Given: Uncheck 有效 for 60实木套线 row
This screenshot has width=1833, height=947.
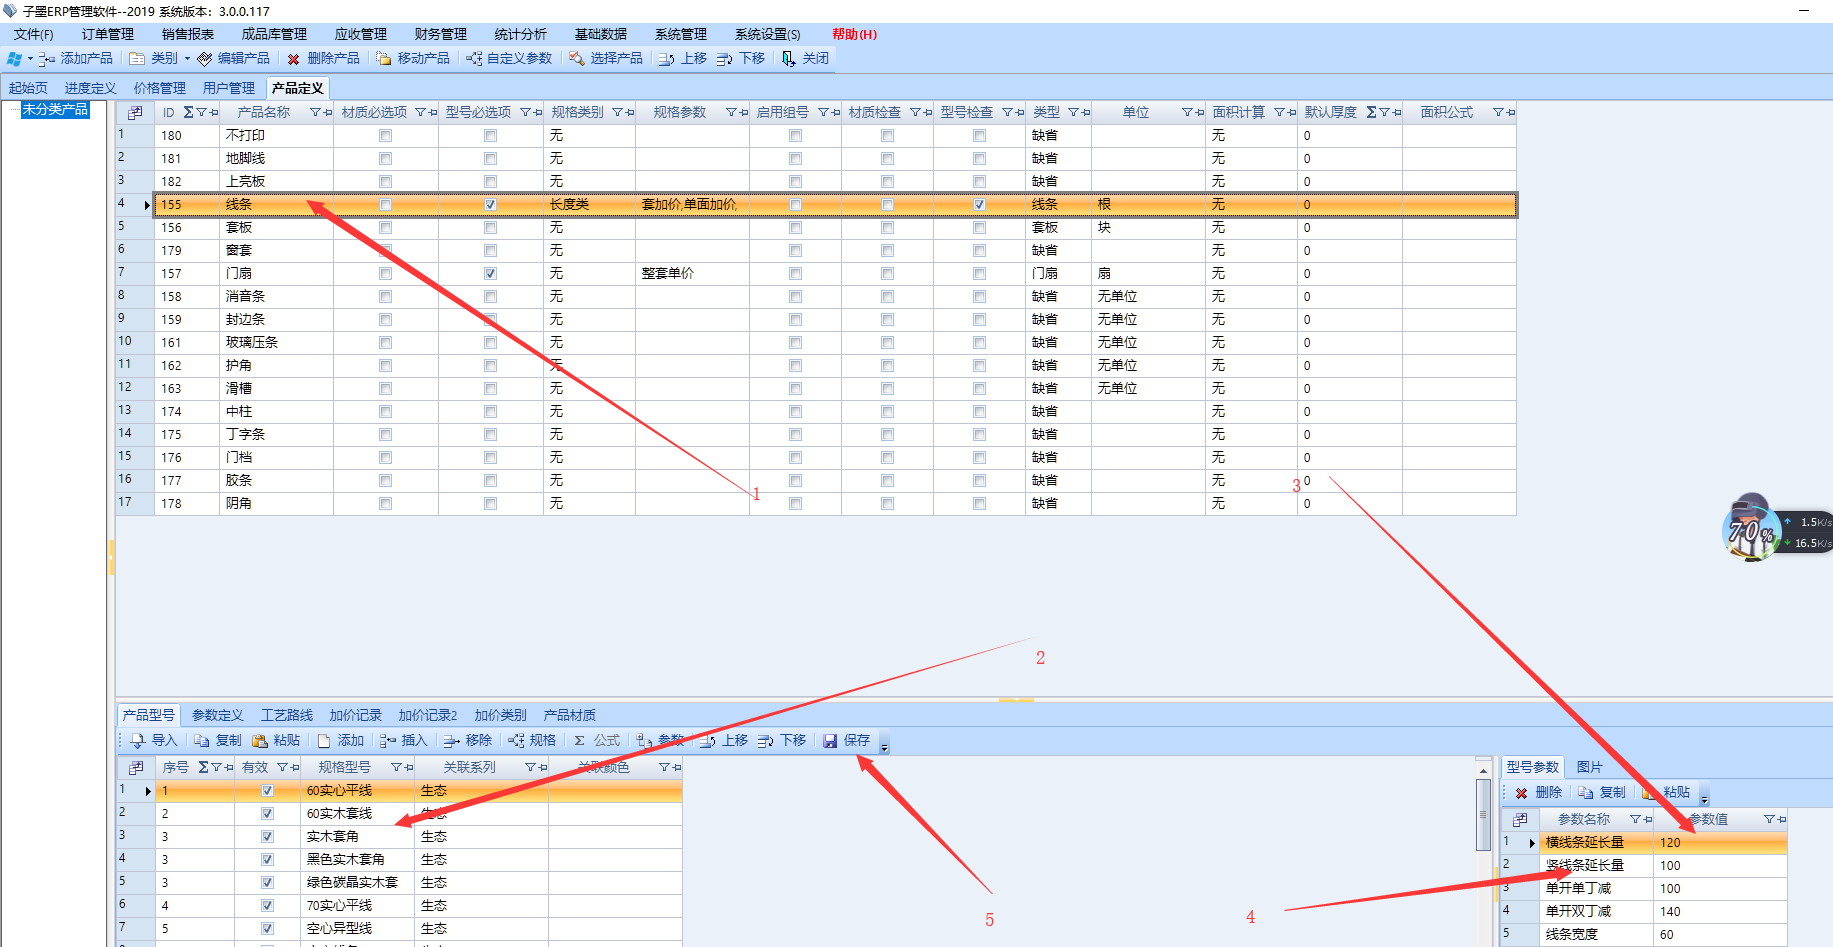Looking at the screenshot, I should pyautogui.click(x=267, y=814).
